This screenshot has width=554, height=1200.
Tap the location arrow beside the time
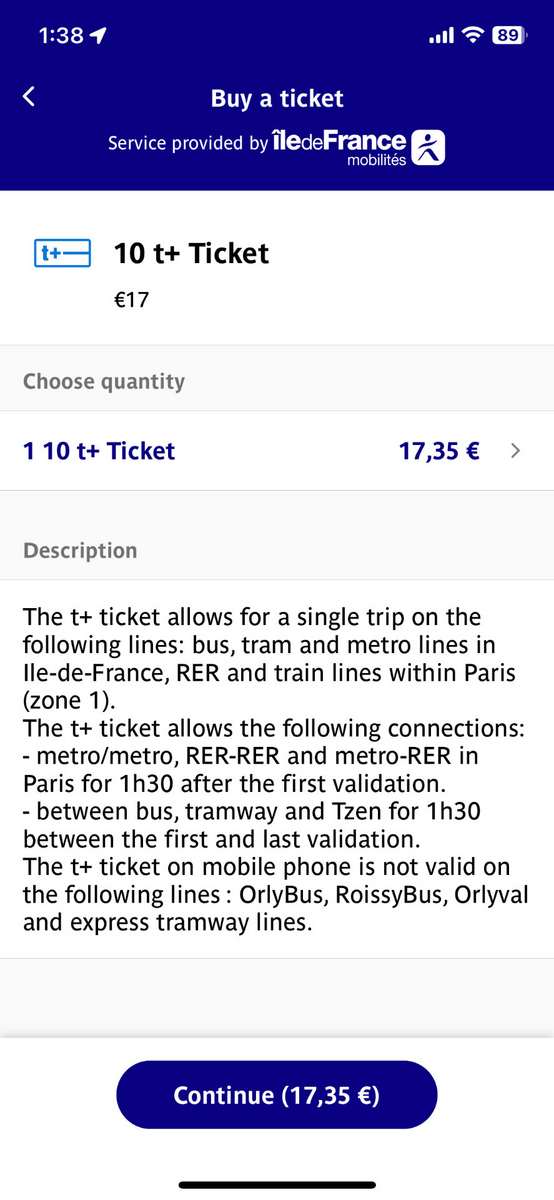click(x=98, y=36)
